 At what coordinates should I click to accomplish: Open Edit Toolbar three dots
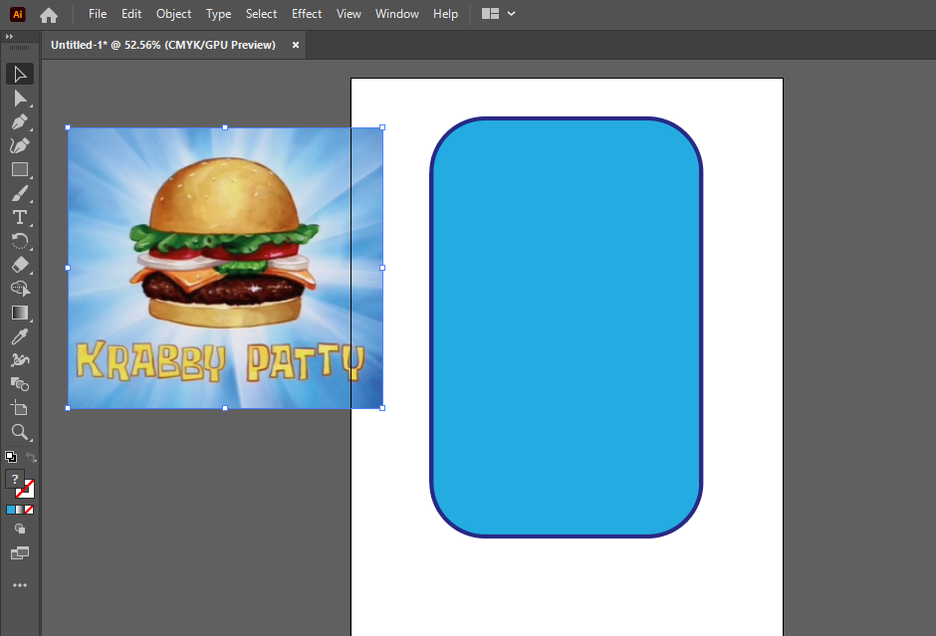point(20,585)
